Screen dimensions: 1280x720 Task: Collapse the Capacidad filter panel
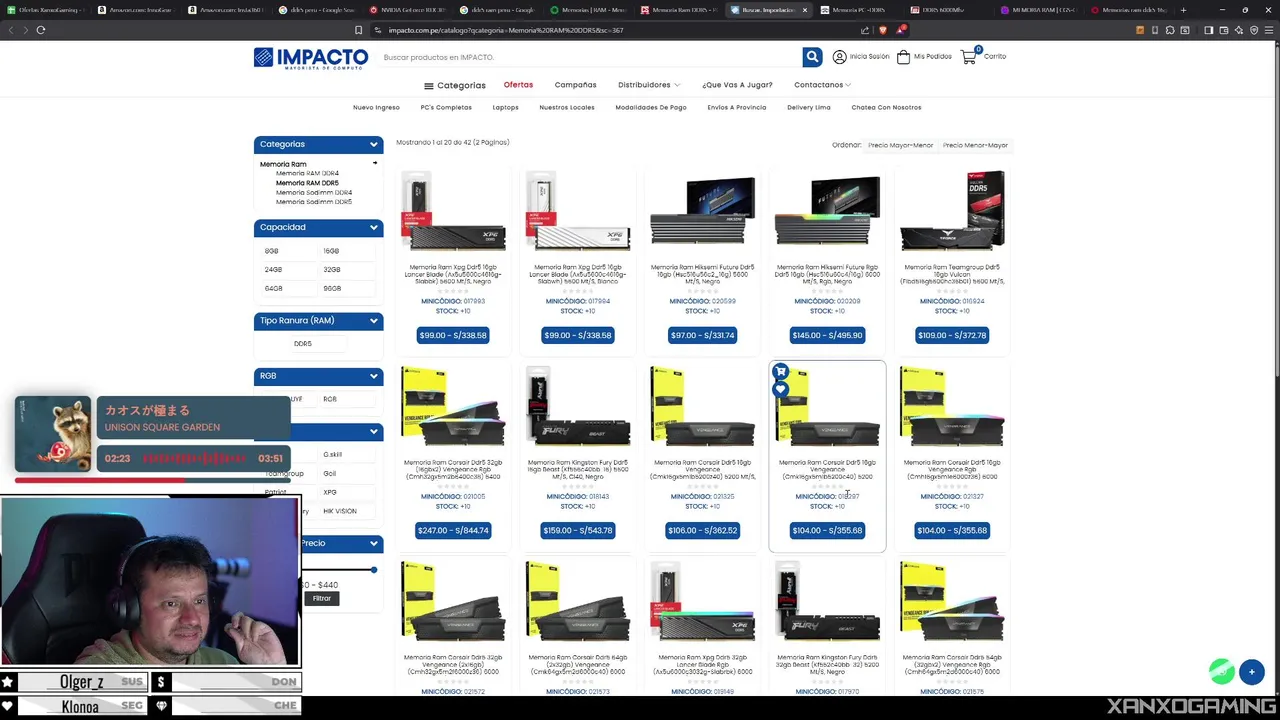pos(373,227)
